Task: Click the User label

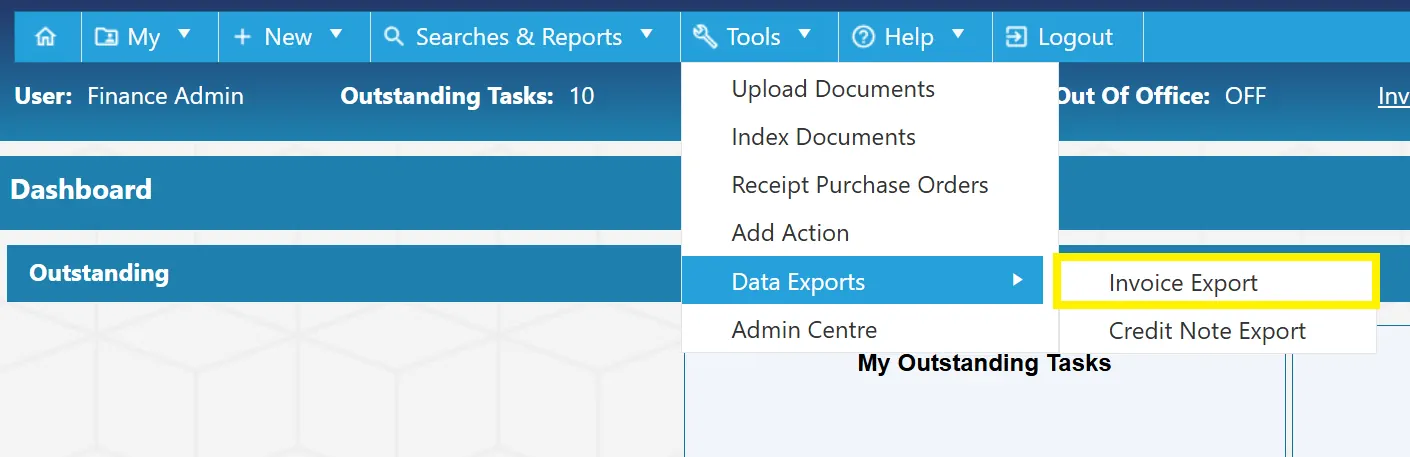Action: coord(43,96)
